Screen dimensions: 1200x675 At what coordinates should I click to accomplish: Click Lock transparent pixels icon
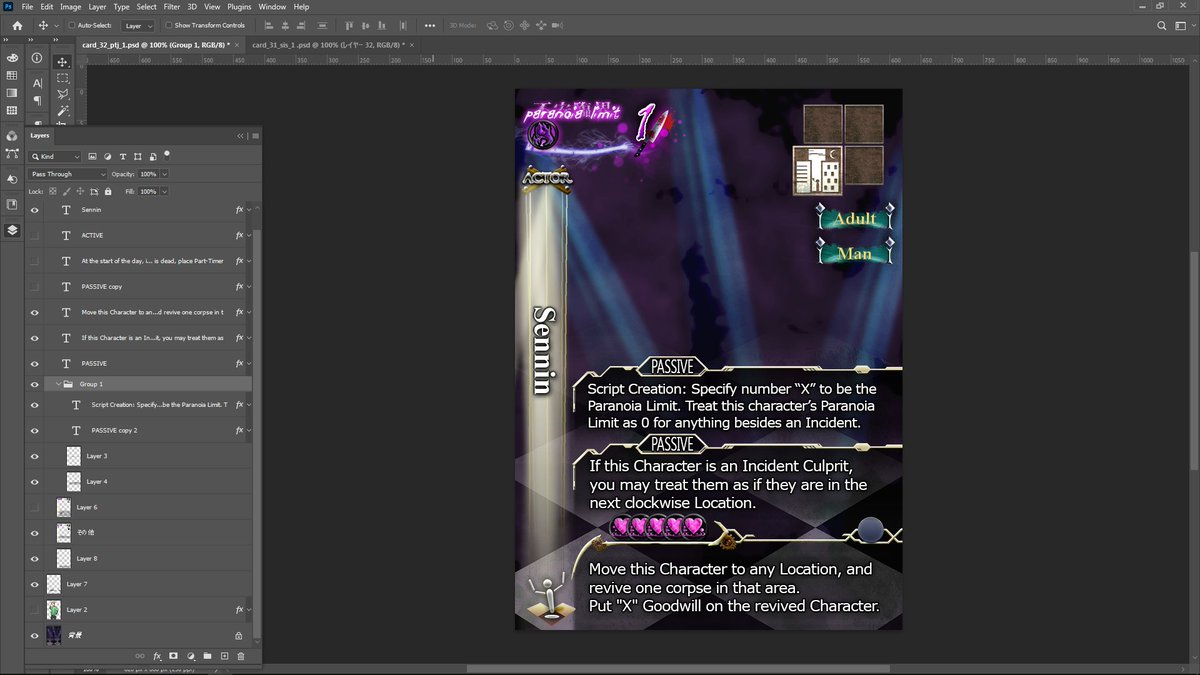tap(54, 191)
